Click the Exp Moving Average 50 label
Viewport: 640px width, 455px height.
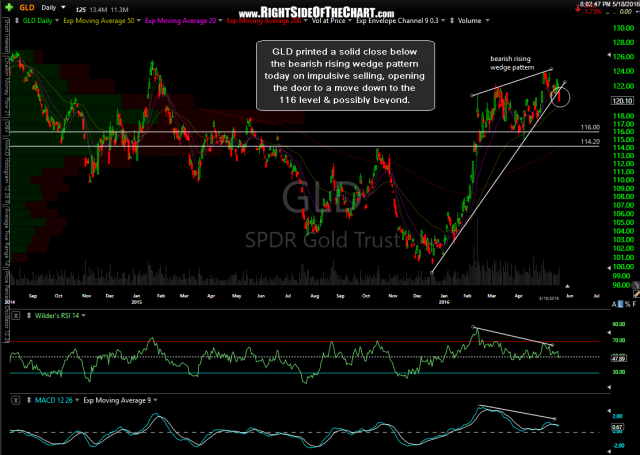(99, 20)
